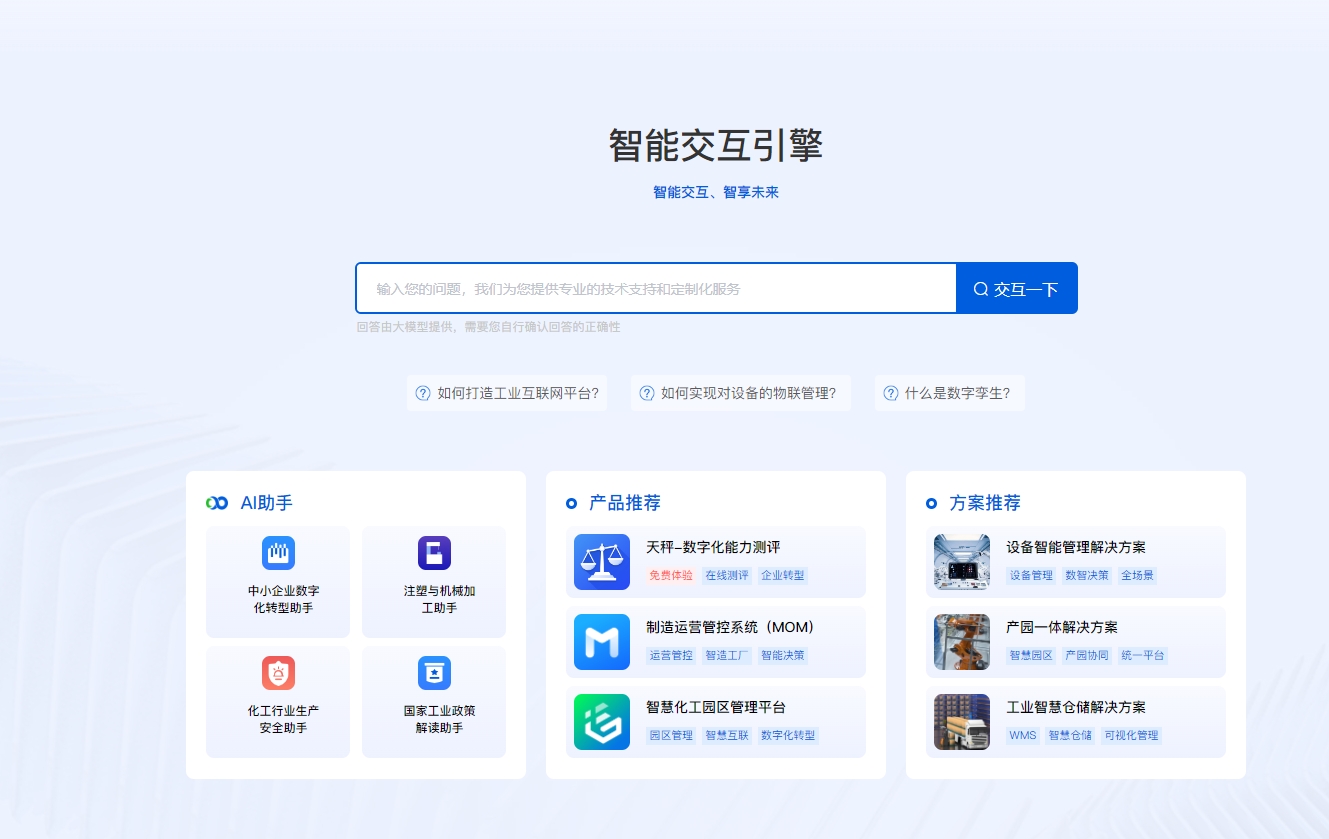Select the 智慧化工园区管理平台 green icon
The image size is (1329, 839).
click(601, 721)
